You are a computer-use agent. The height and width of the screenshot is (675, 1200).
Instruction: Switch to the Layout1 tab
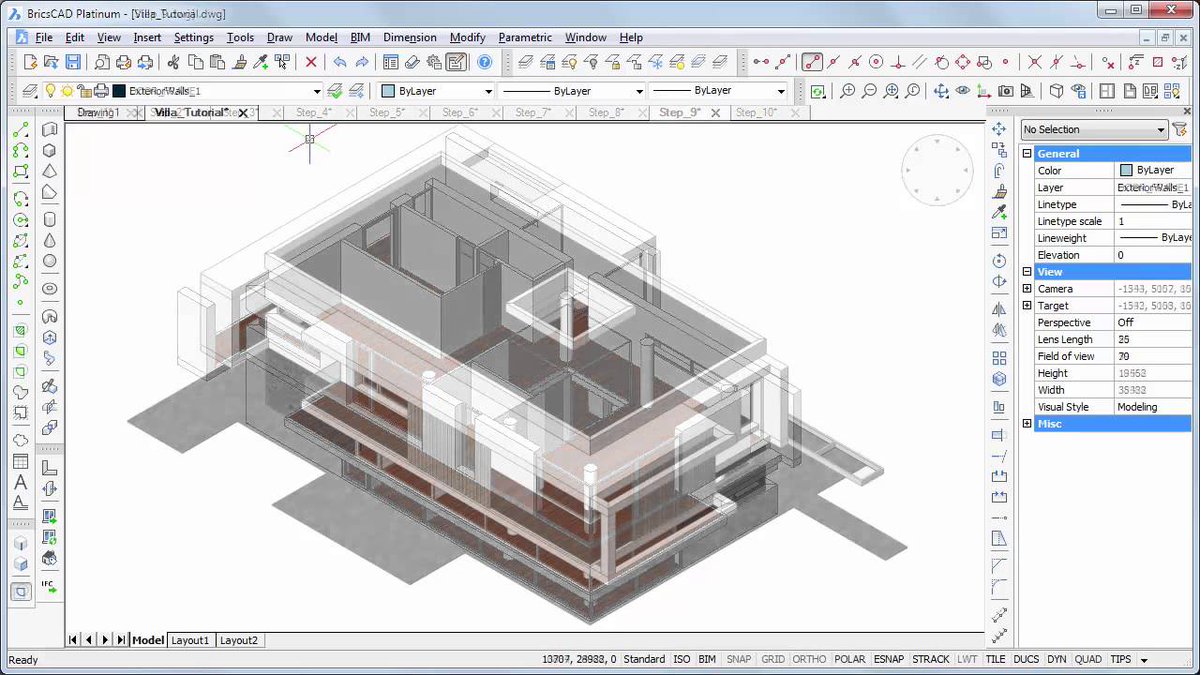tap(190, 640)
